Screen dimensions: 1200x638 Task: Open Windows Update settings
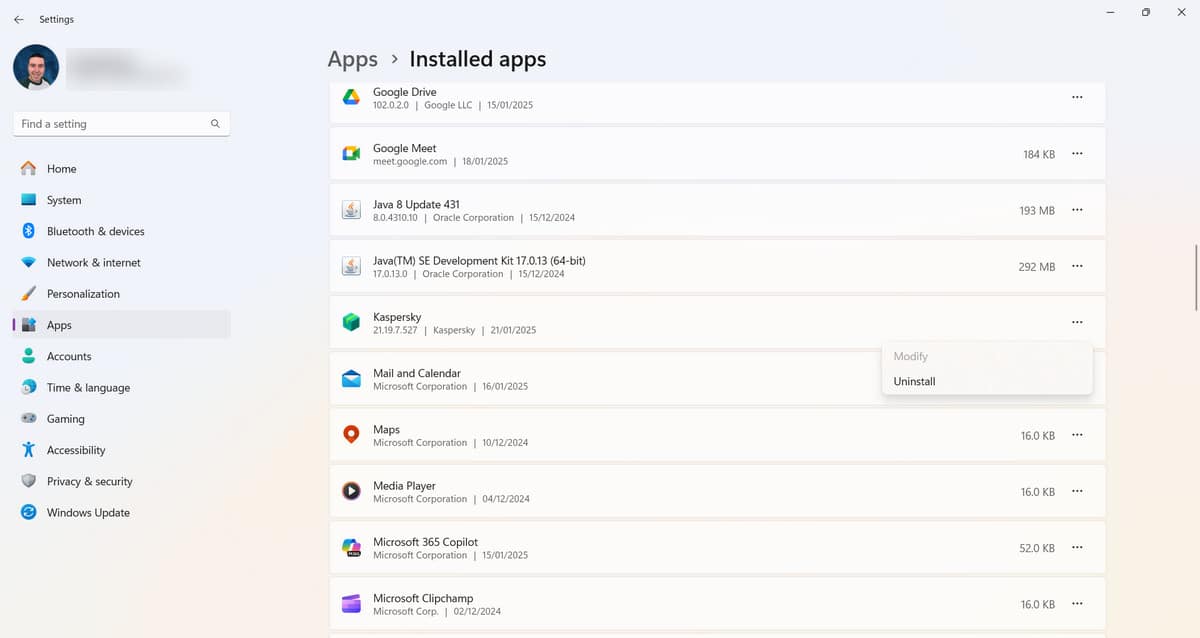(x=121, y=513)
